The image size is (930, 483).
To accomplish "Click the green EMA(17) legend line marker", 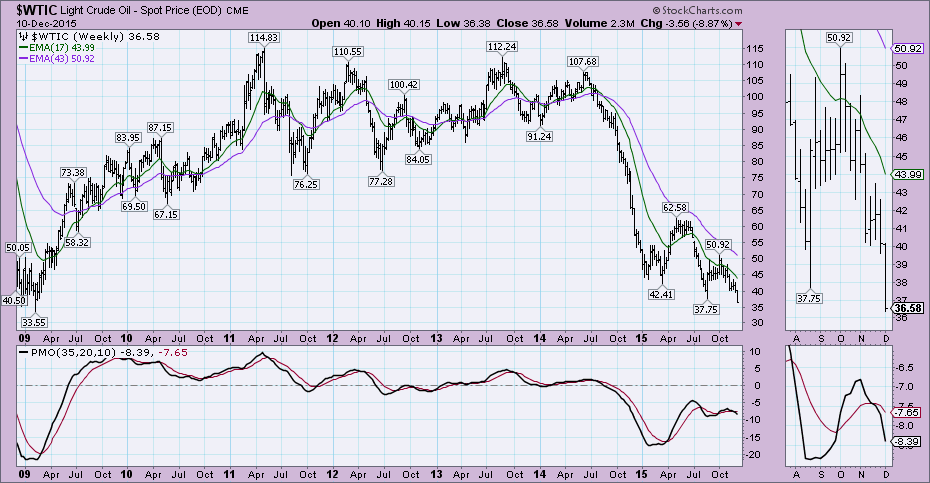I will [x=23, y=48].
